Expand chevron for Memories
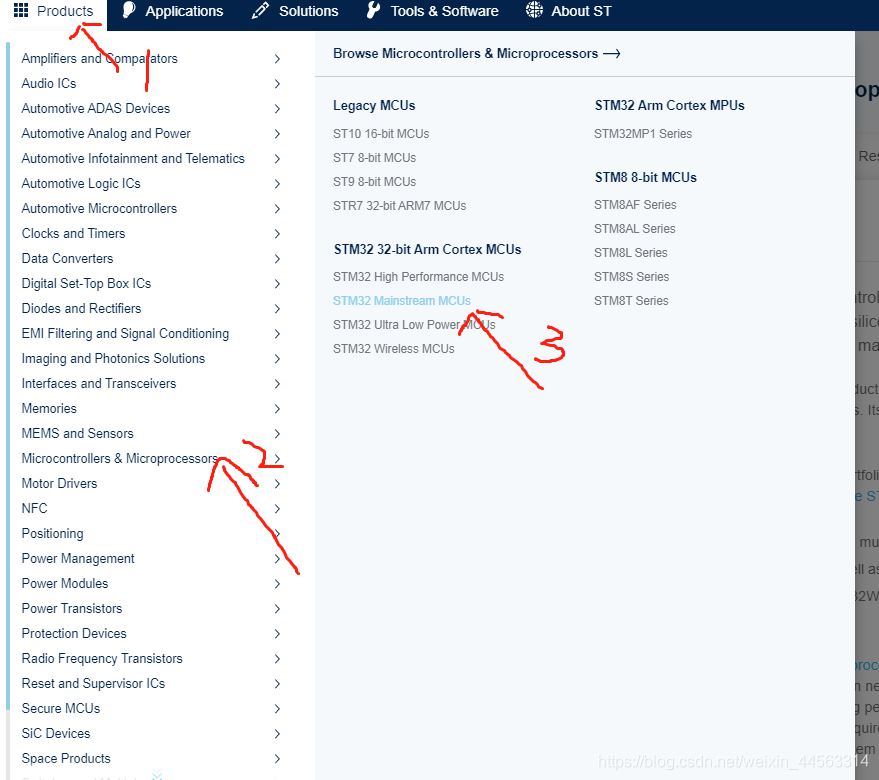 277,409
